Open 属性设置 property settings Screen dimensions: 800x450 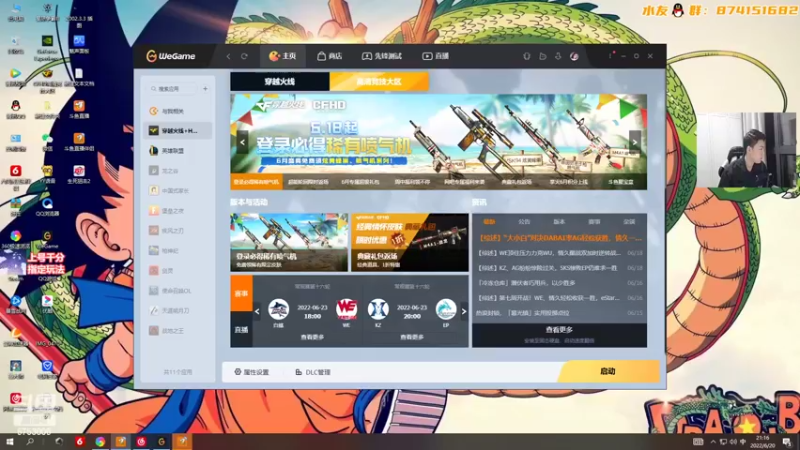click(252, 372)
